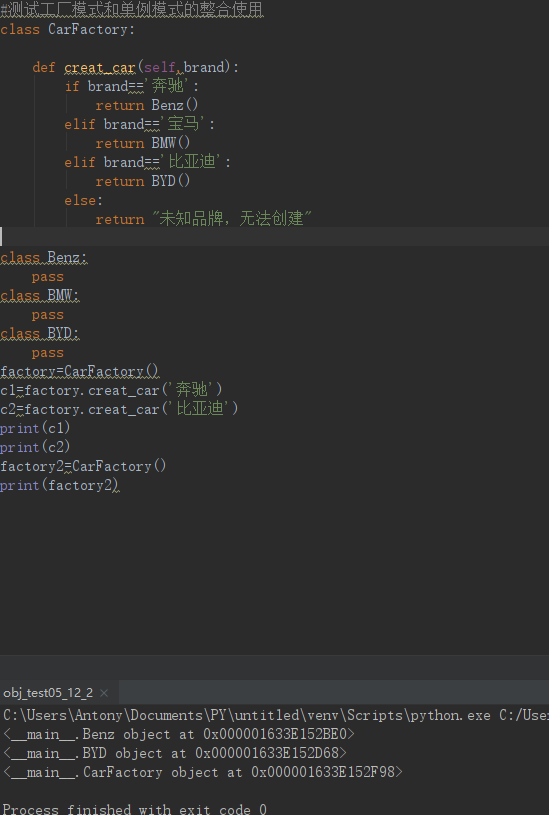This screenshot has width=549, height=815.
Task: Click the line "if brand=='奔驰':"
Action: (132, 86)
